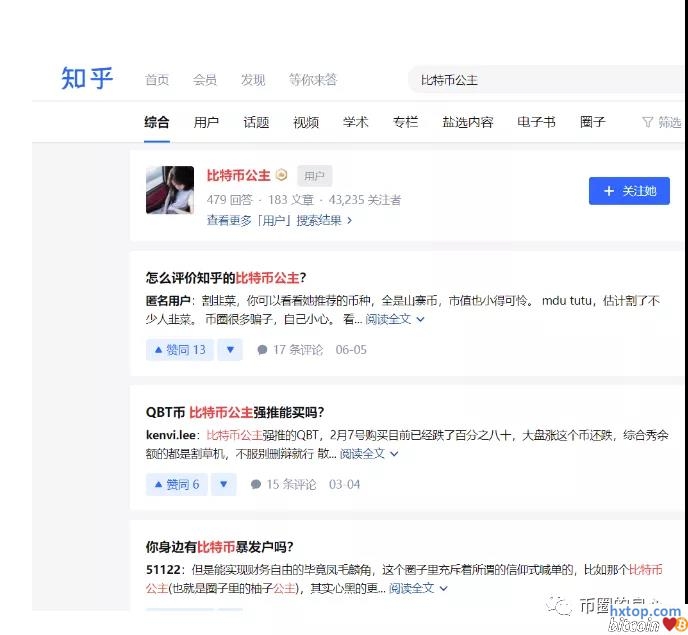Upvote the answer with 赞同 6
688x635 pixels.
176,484
